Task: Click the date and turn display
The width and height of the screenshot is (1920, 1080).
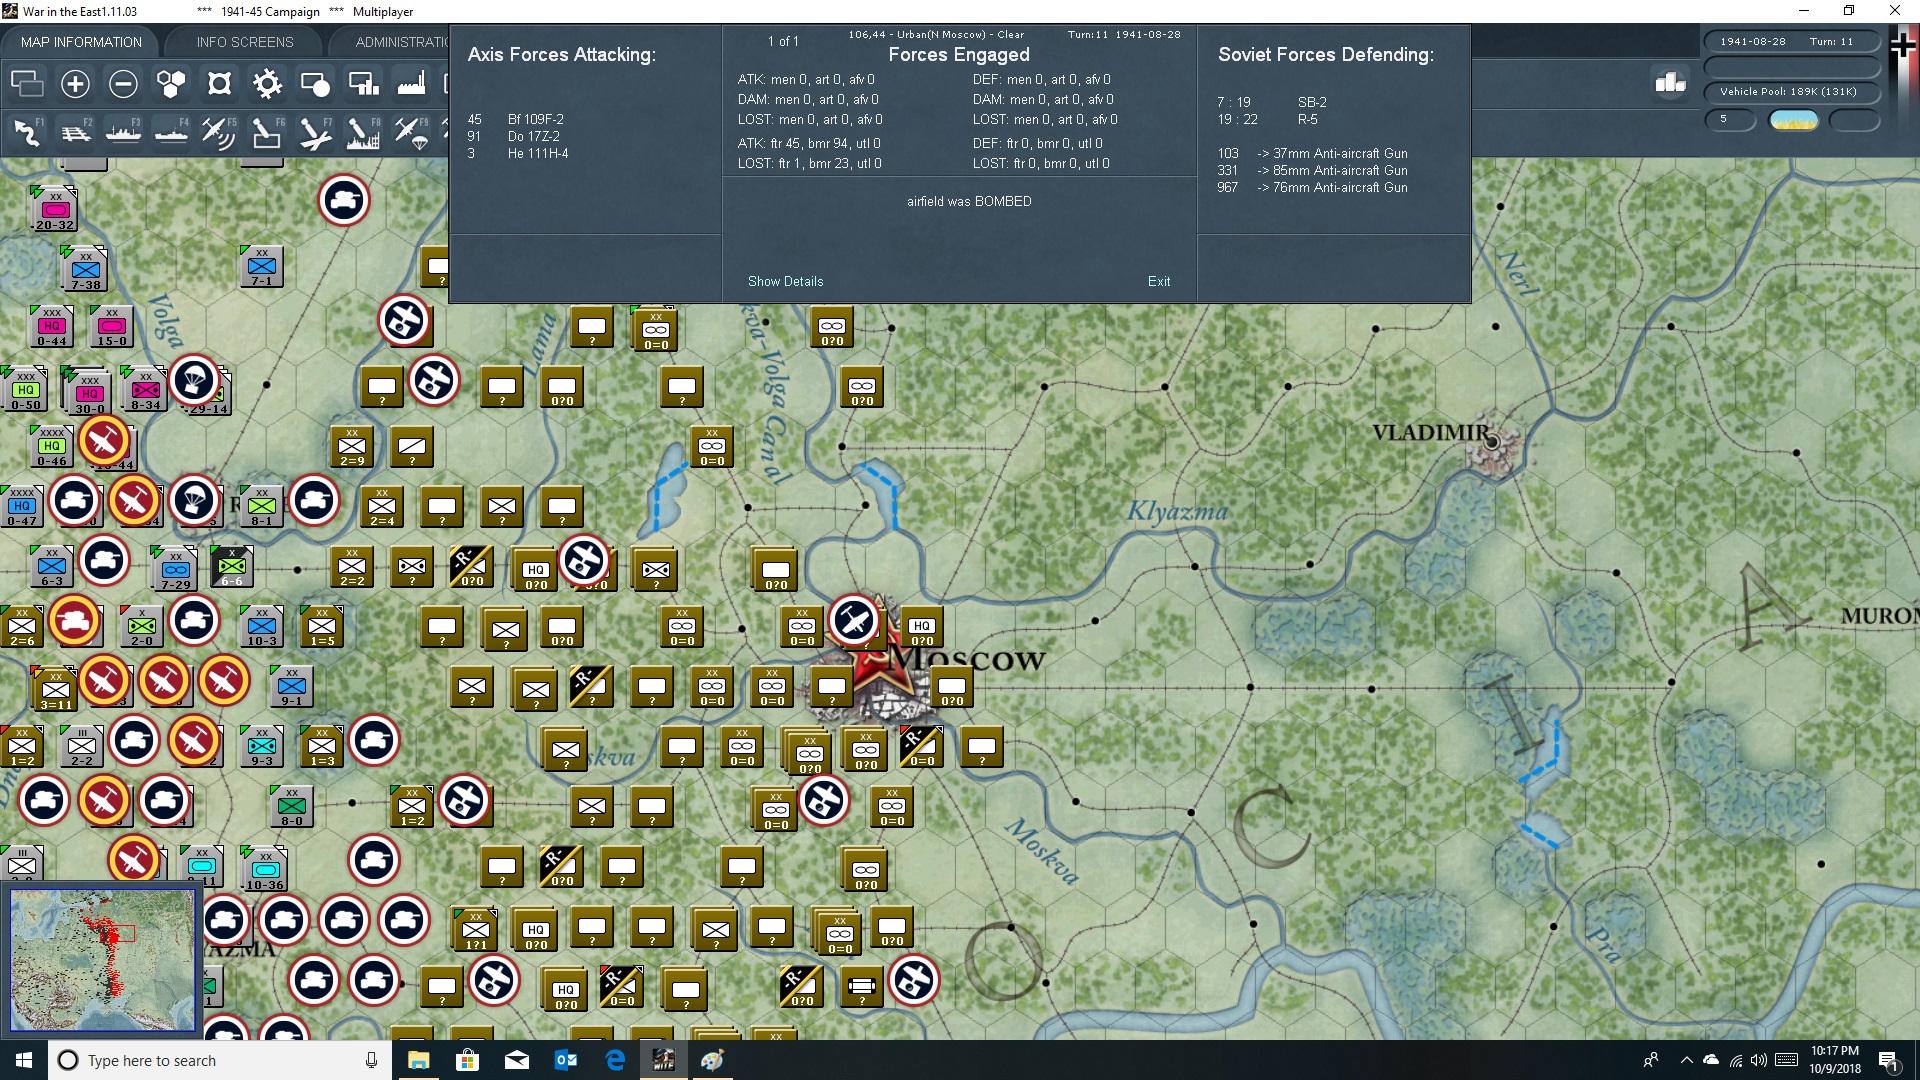Action: coord(1791,41)
